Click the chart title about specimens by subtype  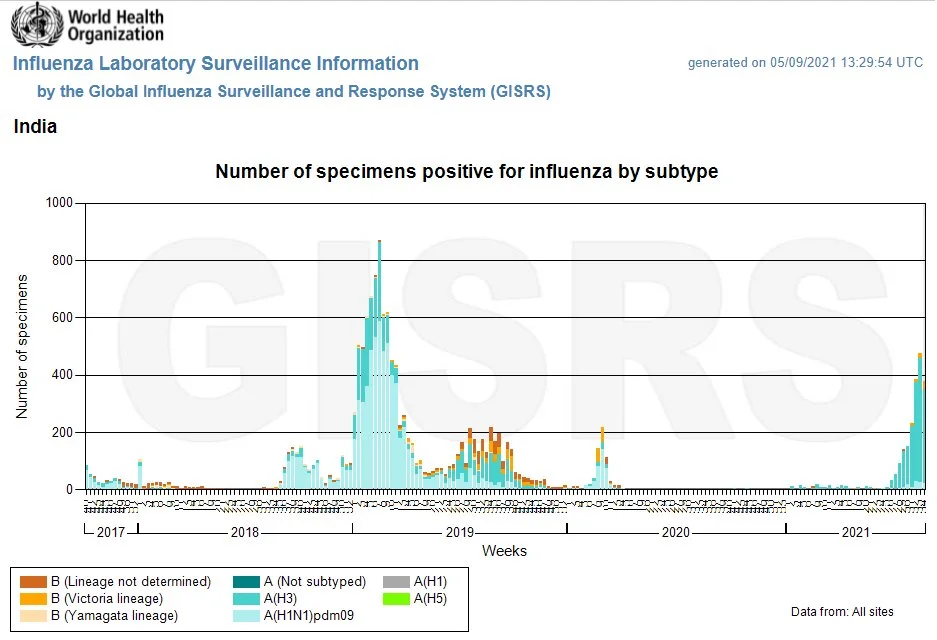pyautogui.click(x=467, y=172)
